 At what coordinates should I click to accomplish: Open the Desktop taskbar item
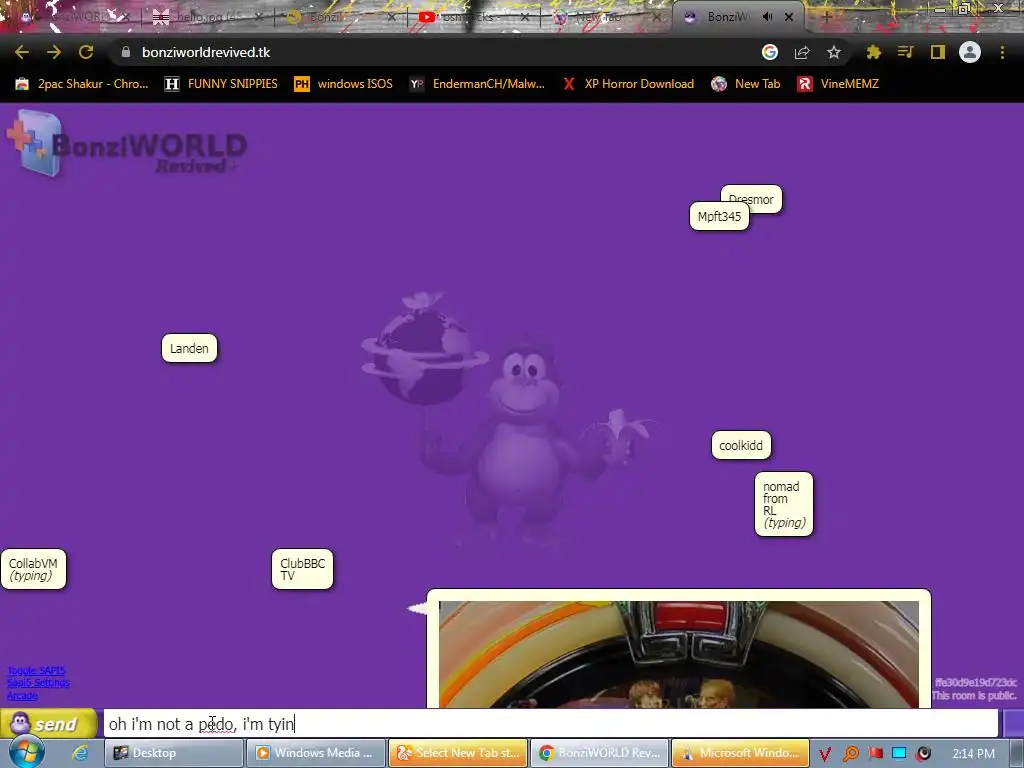tap(174, 753)
